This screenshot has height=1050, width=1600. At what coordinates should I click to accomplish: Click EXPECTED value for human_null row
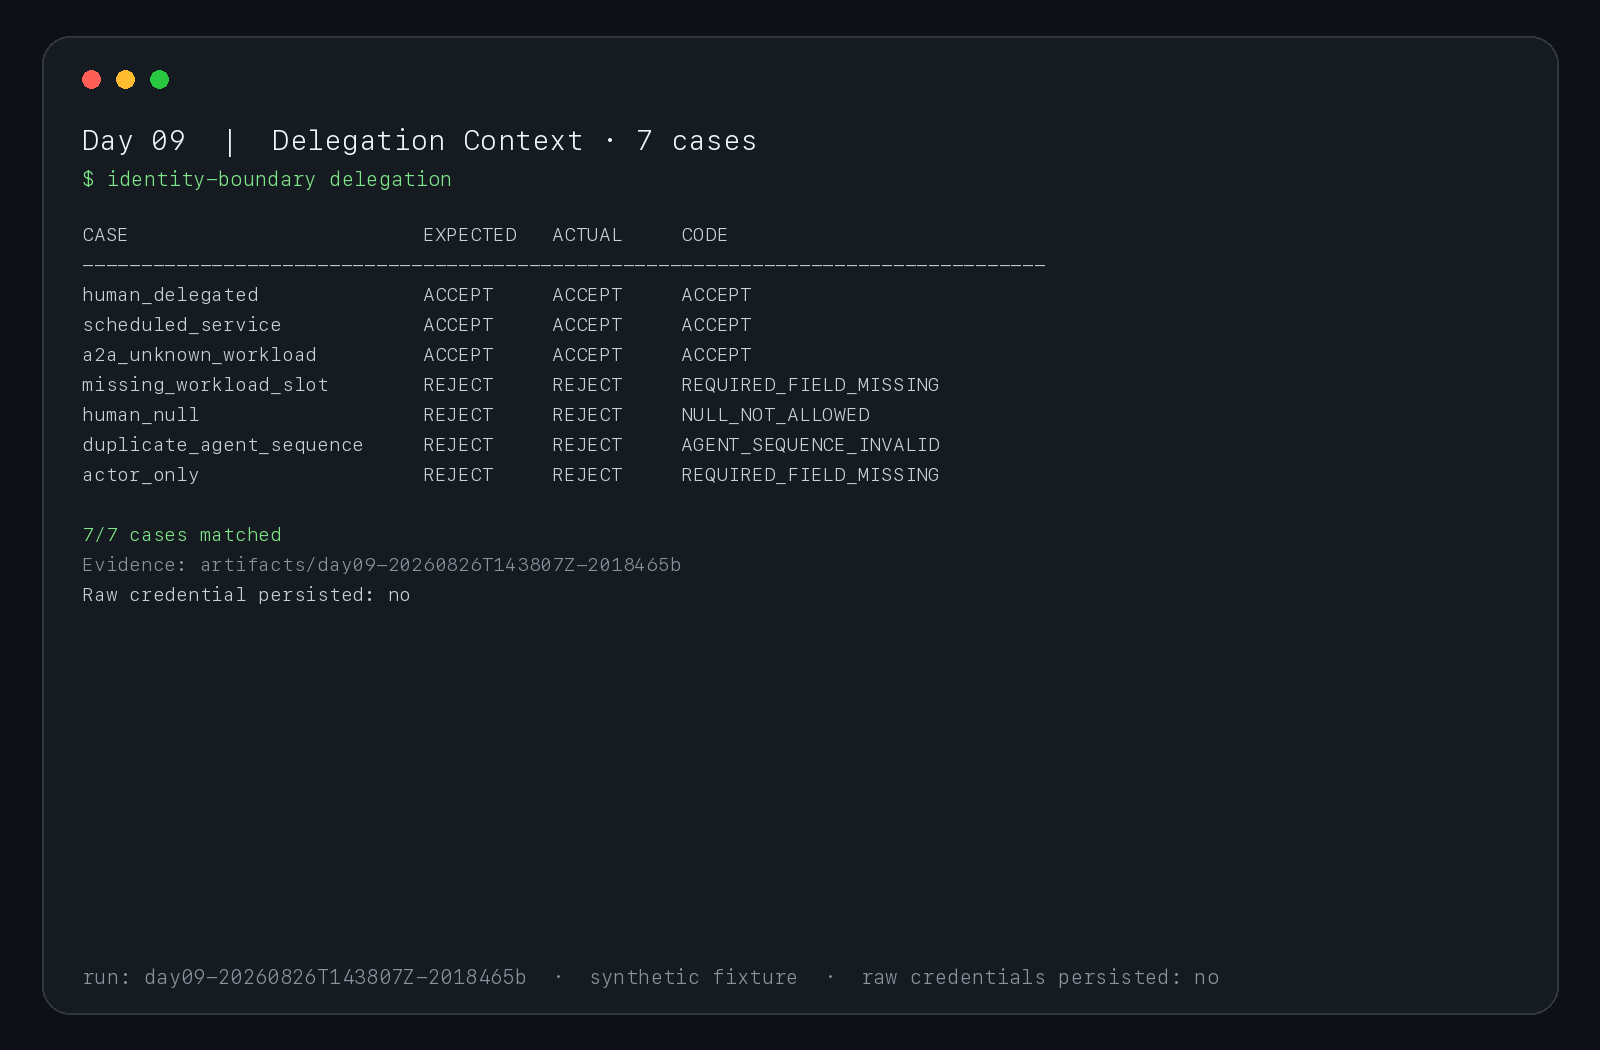click(458, 415)
